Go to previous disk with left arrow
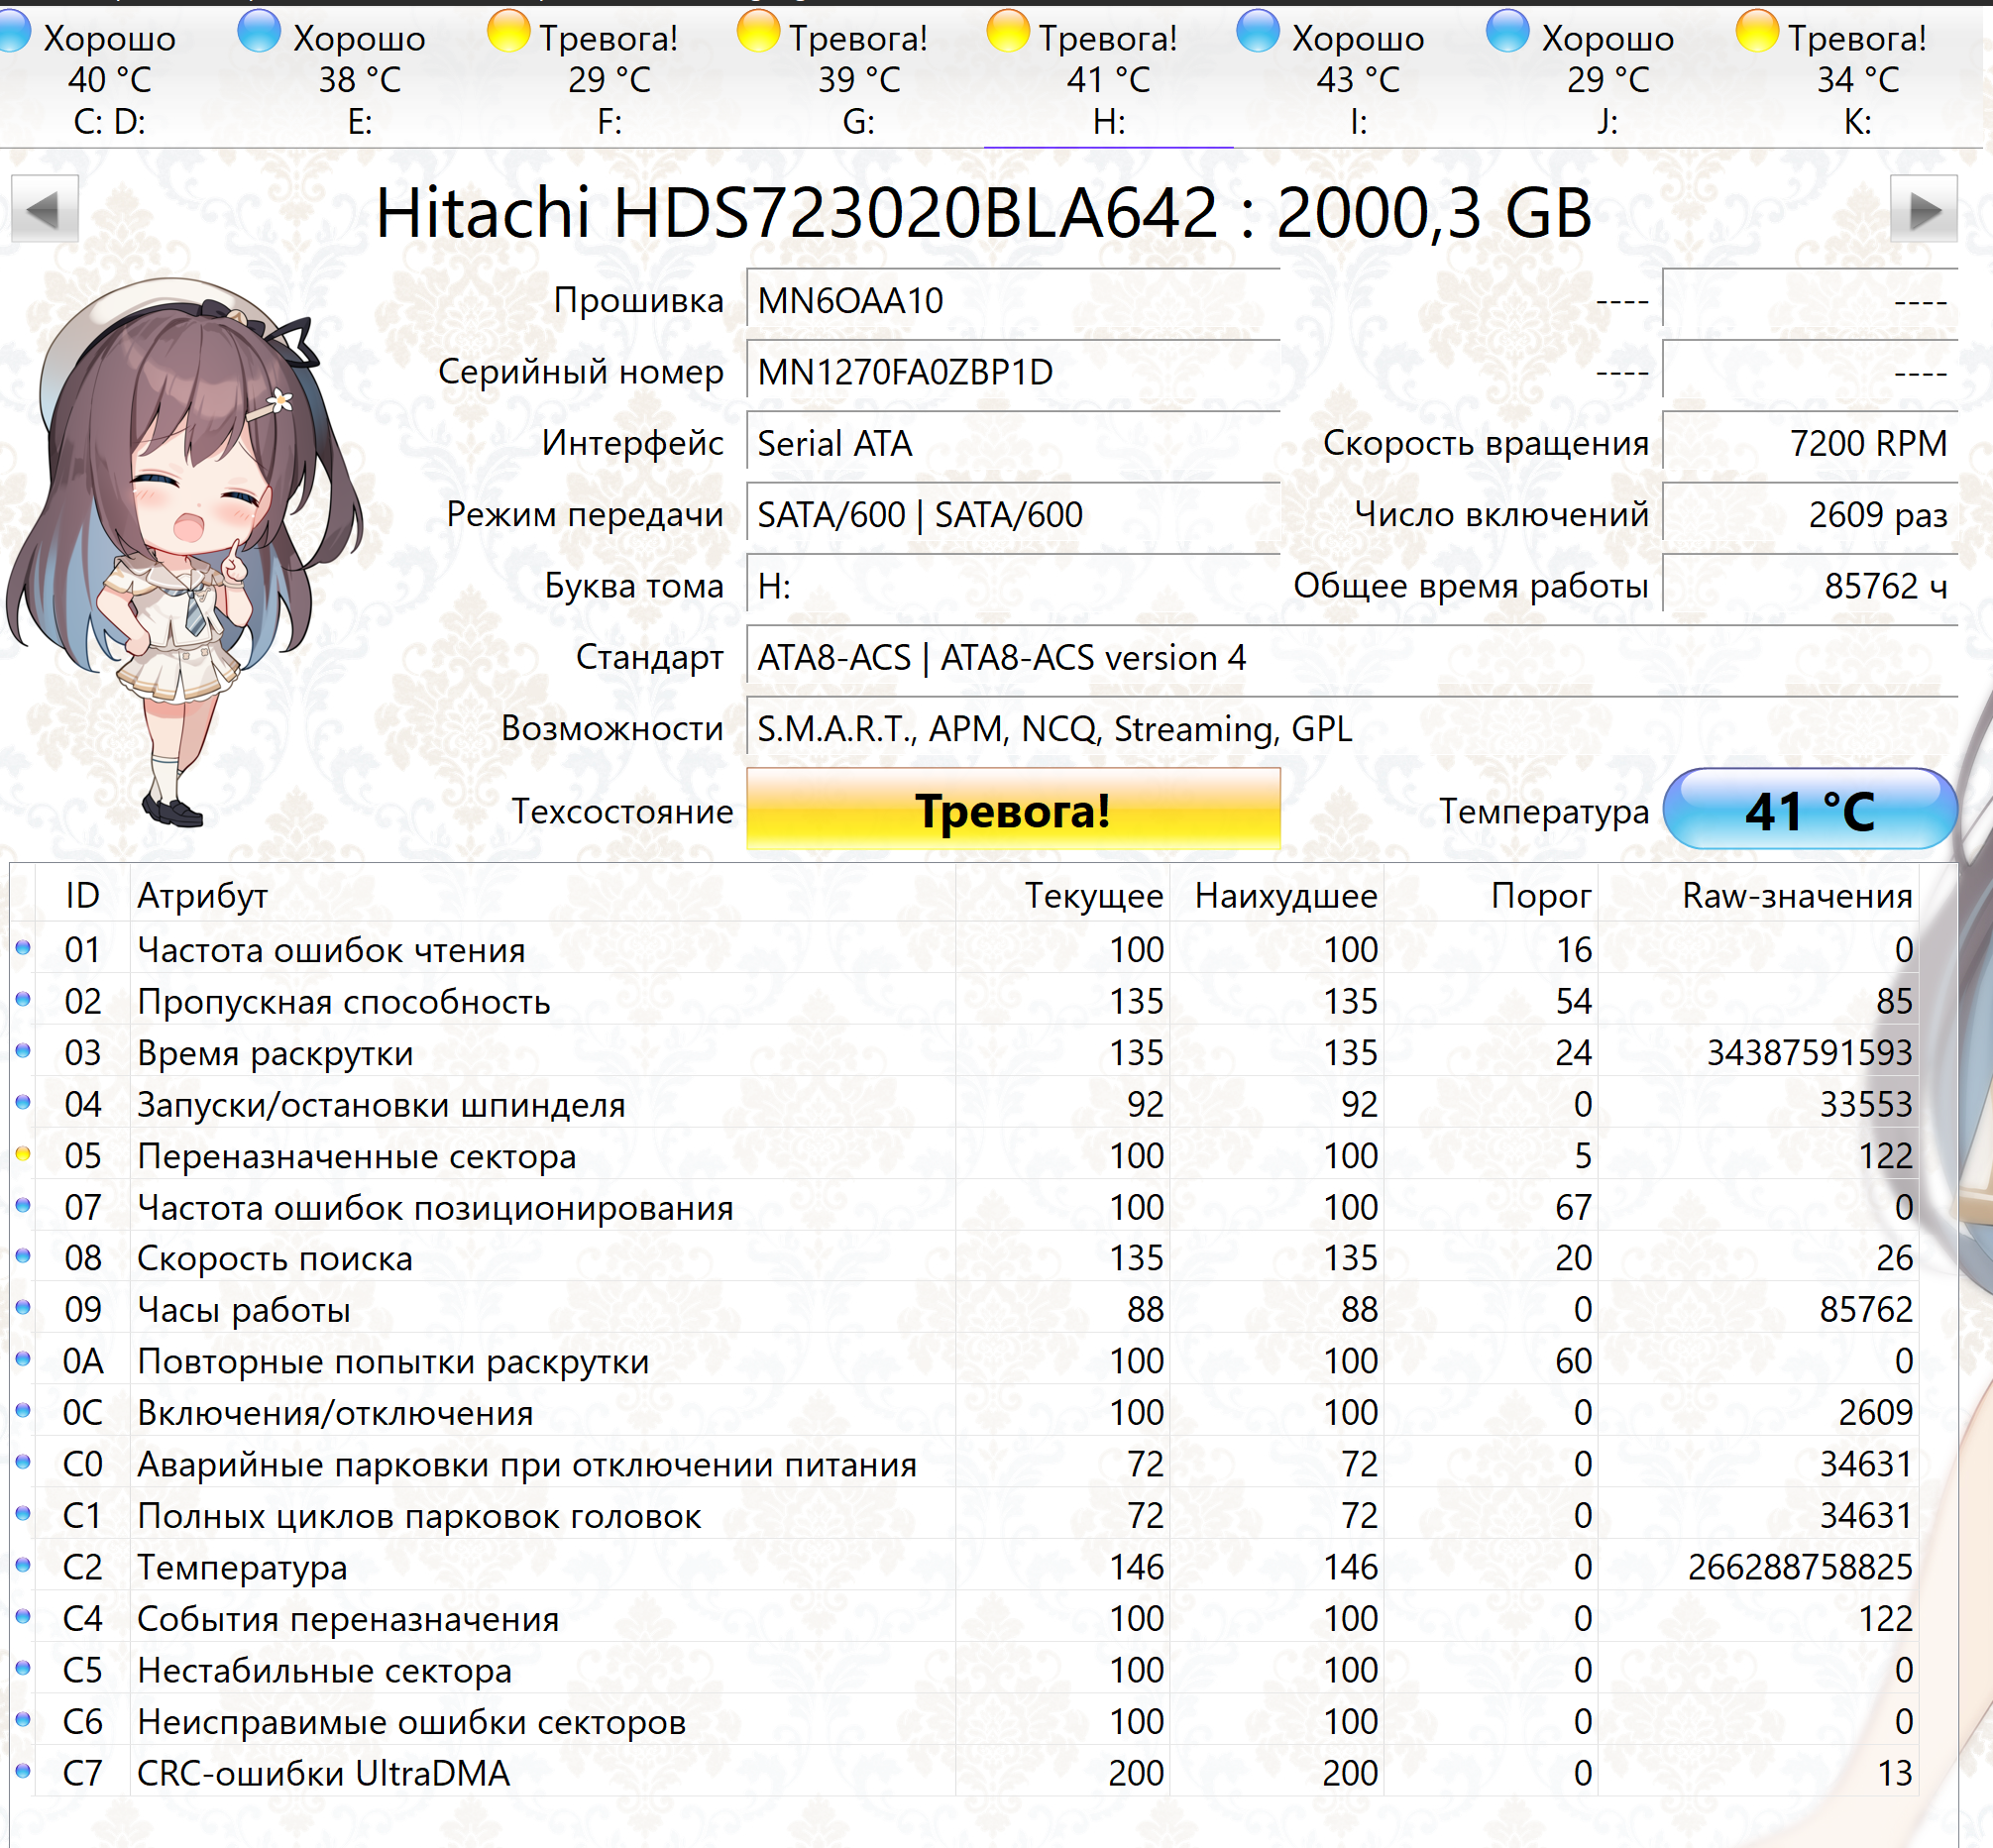The width and height of the screenshot is (1993, 1848). tap(44, 209)
